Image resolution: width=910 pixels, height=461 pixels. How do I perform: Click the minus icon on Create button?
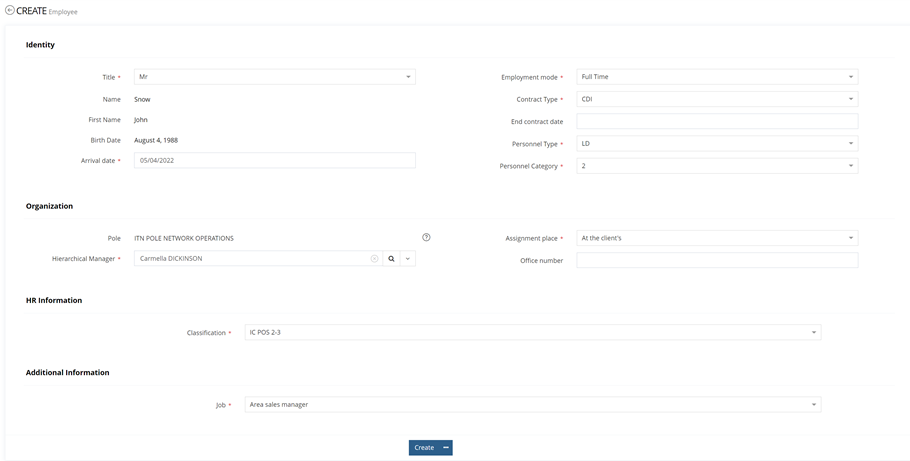click(x=445, y=448)
